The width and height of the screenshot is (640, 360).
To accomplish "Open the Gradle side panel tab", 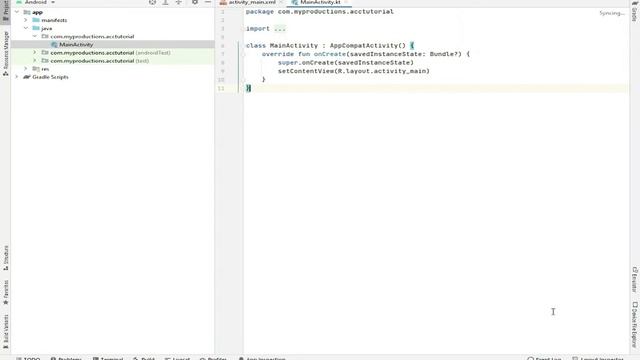I will [x=634, y=11].
